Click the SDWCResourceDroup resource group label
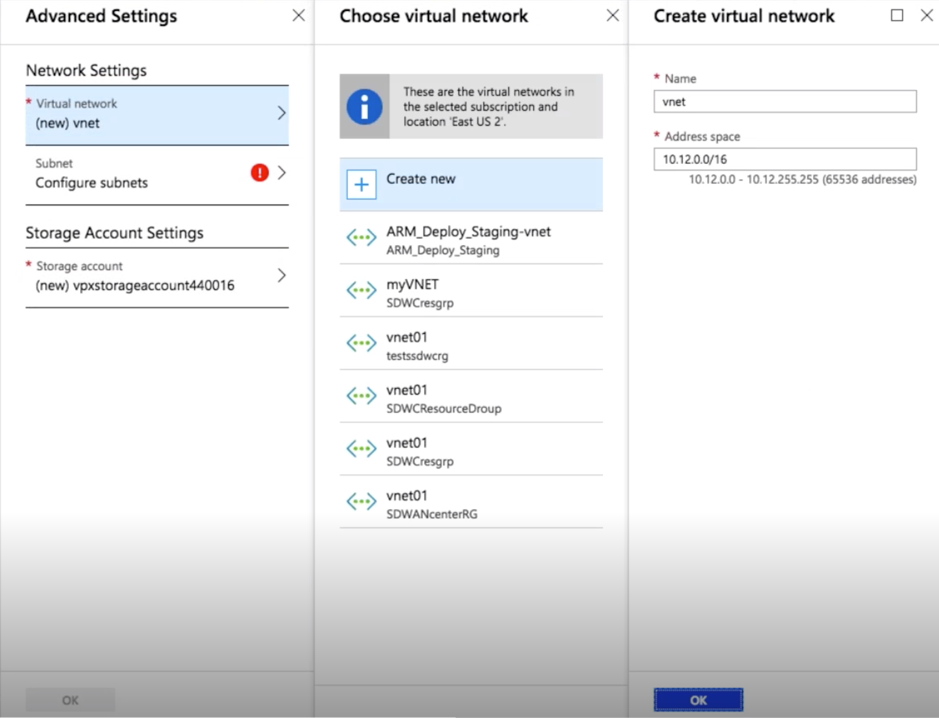Image resolution: width=939 pixels, height=718 pixels. click(444, 408)
